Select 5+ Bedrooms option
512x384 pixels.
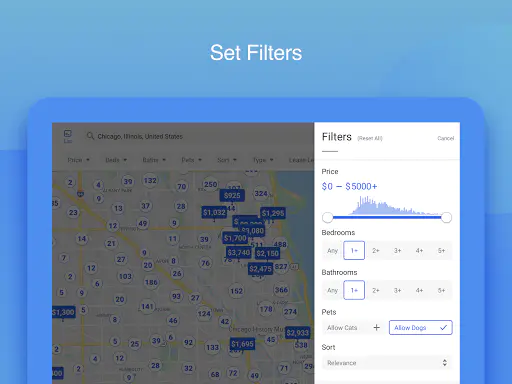(441, 250)
